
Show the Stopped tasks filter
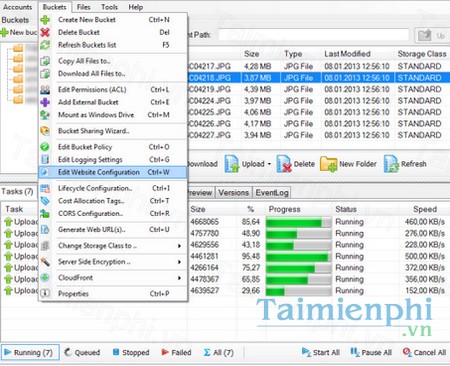[x=131, y=352]
